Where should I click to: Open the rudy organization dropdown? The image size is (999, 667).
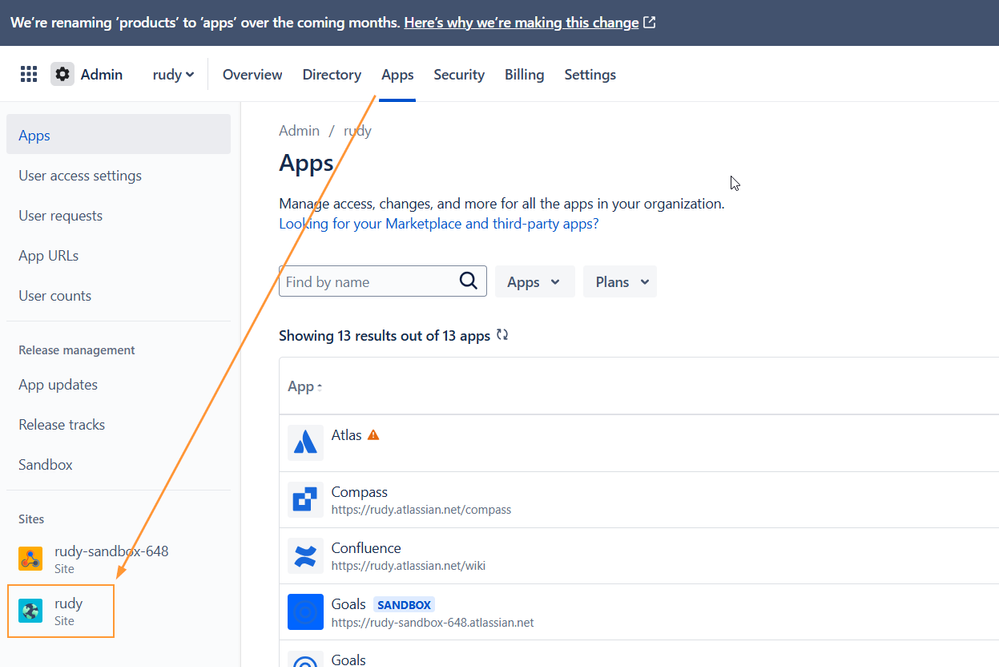click(173, 75)
